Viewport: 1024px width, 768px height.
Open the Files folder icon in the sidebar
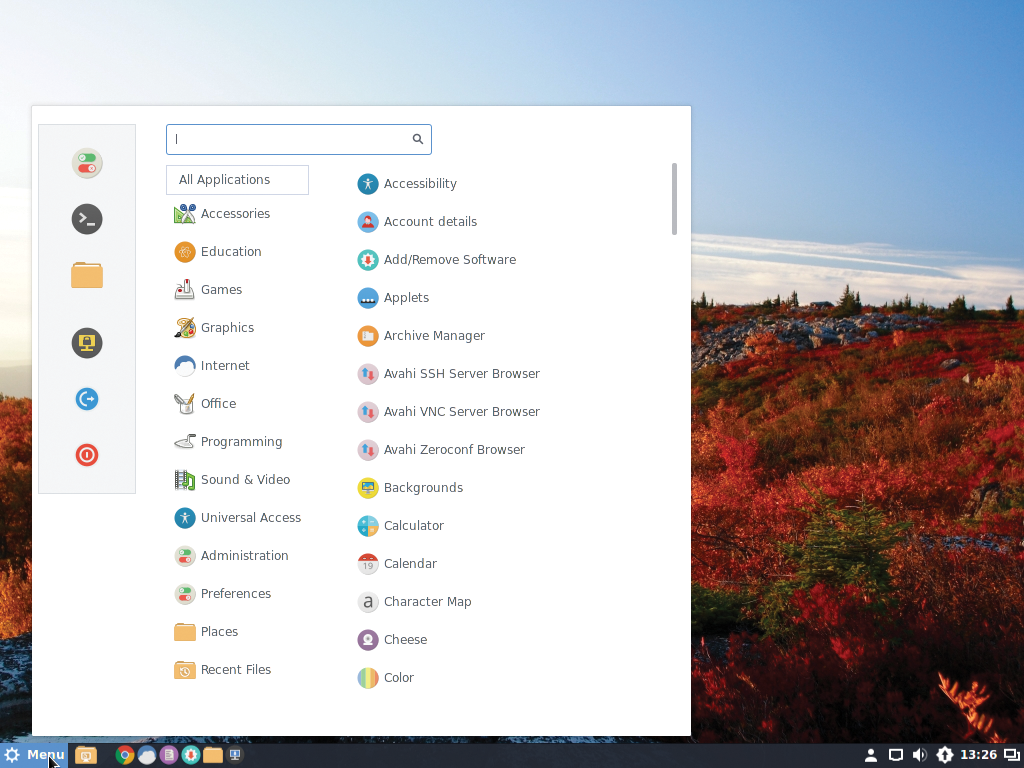click(87, 275)
